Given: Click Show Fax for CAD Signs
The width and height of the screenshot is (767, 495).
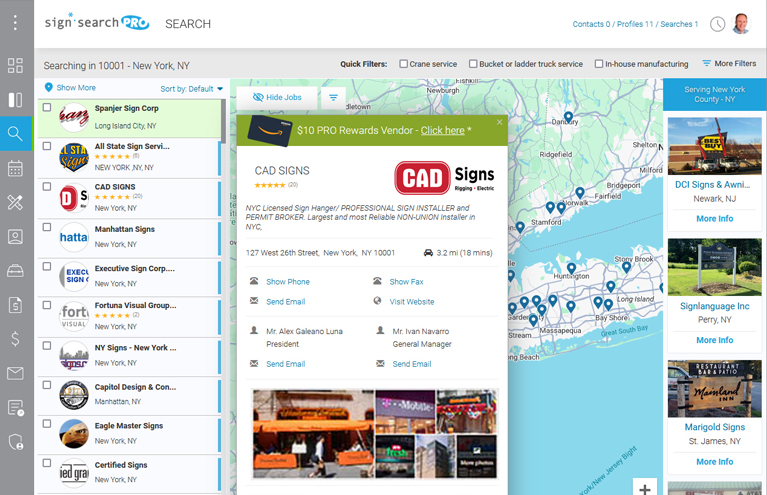Looking at the screenshot, I should (x=406, y=282).
